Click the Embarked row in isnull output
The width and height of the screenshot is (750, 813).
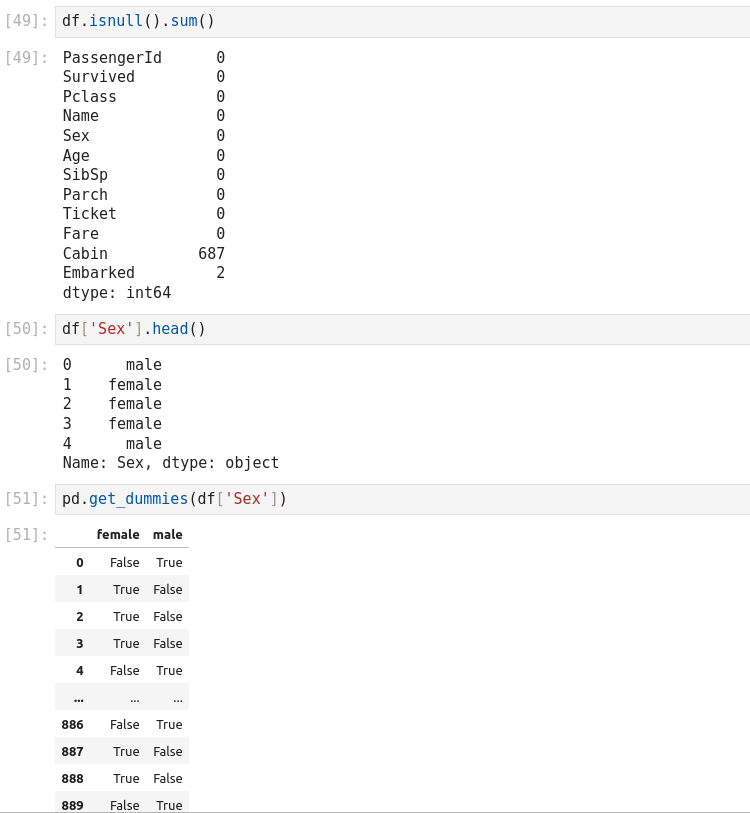click(99, 273)
